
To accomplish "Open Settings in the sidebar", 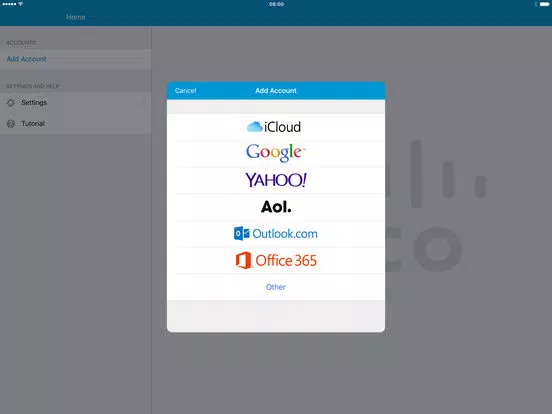I will [76, 103].
